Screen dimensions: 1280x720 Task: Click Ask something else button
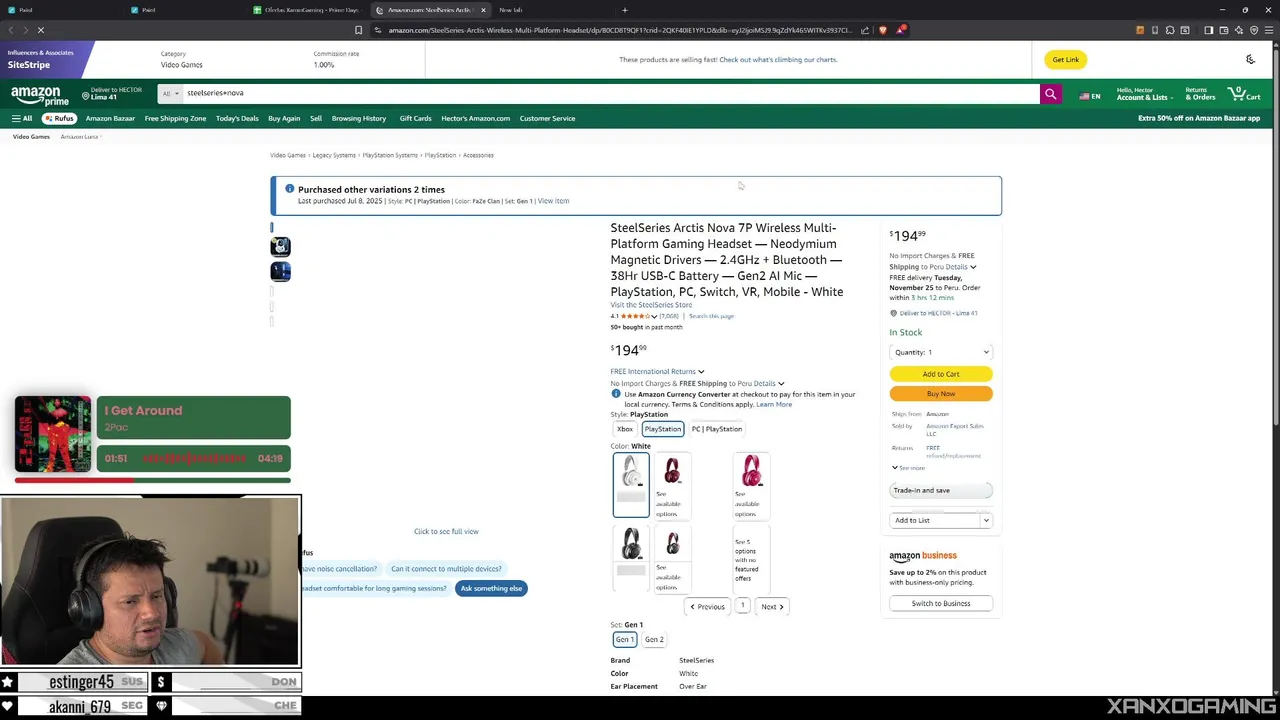(x=491, y=588)
